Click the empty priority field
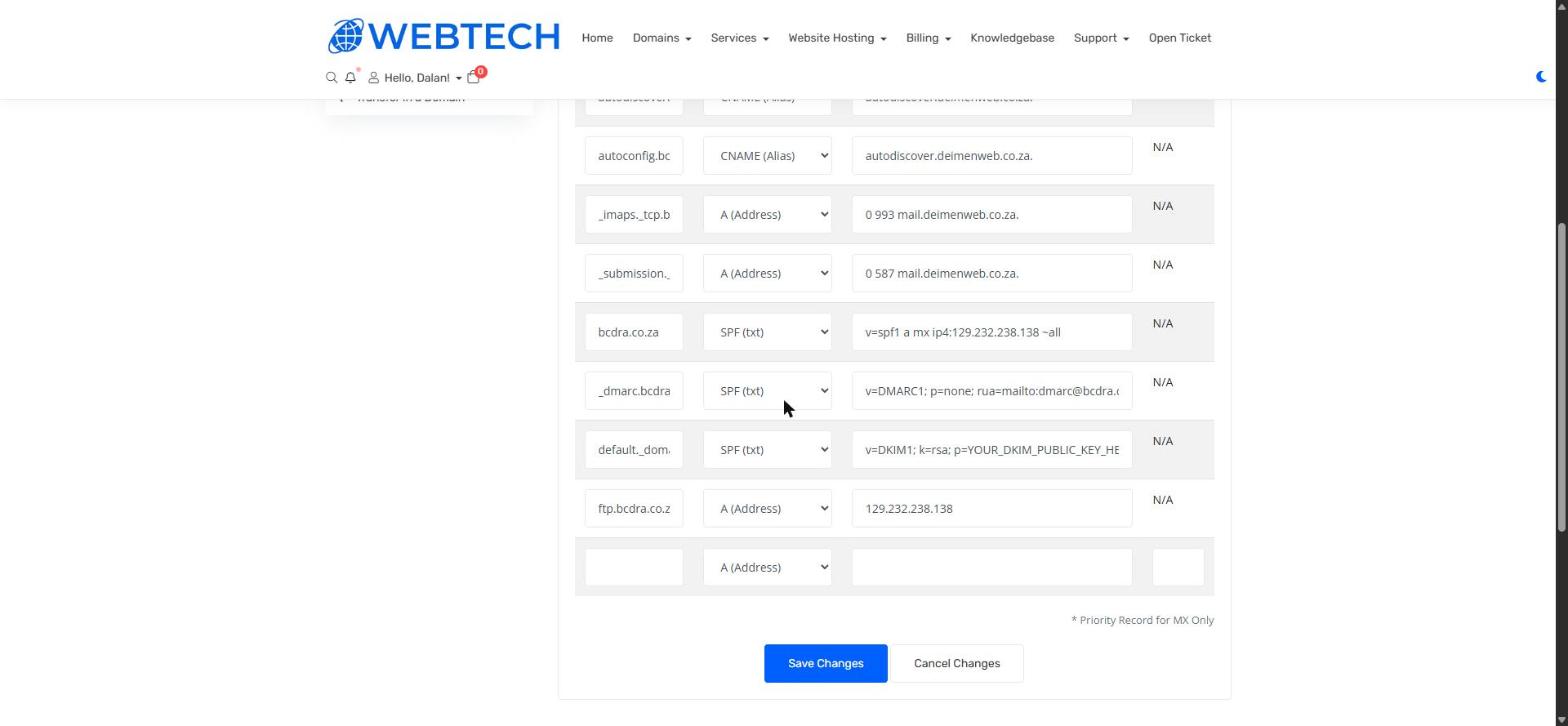Image resolution: width=1568 pixels, height=726 pixels. 1178,568
